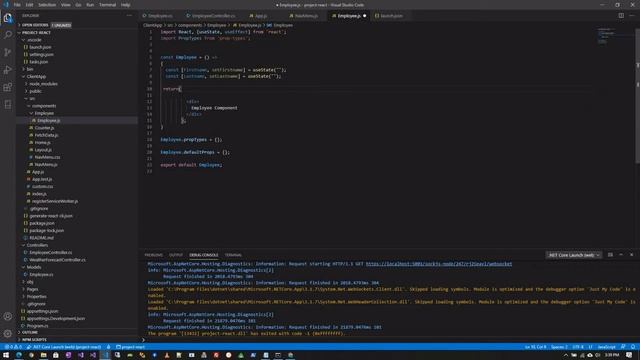Click the Clear Console icon in panel

tap(610, 255)
